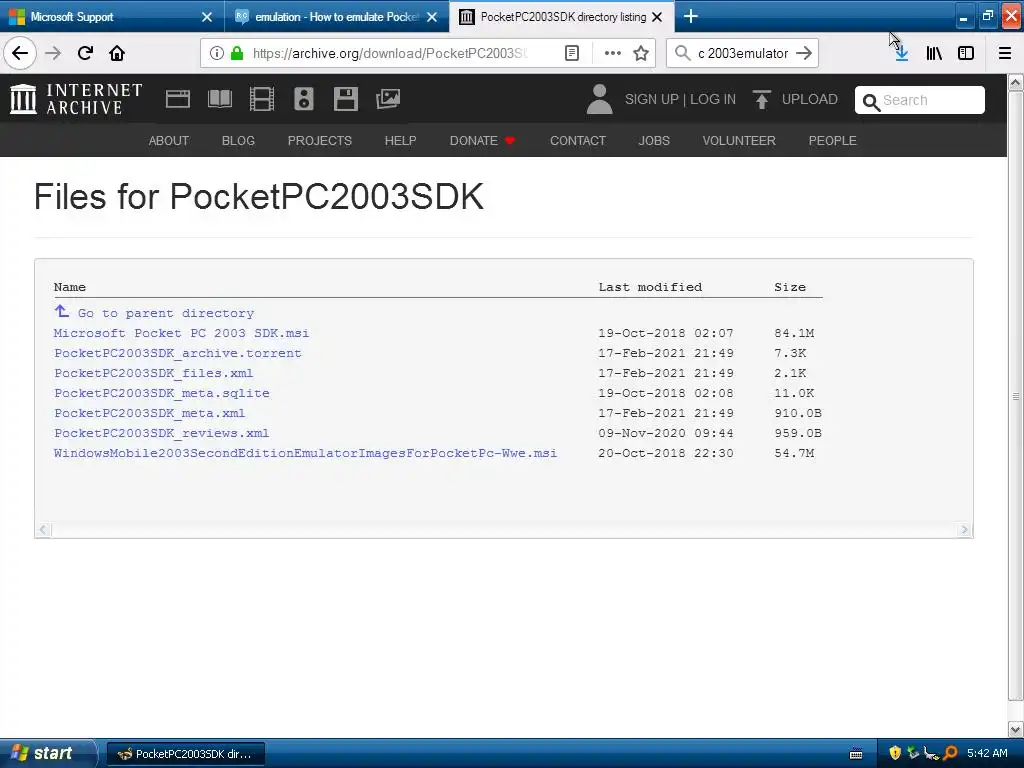Open the Firefox hamburger menu
Viewport: 1024px width, 768px height.
1005,53
